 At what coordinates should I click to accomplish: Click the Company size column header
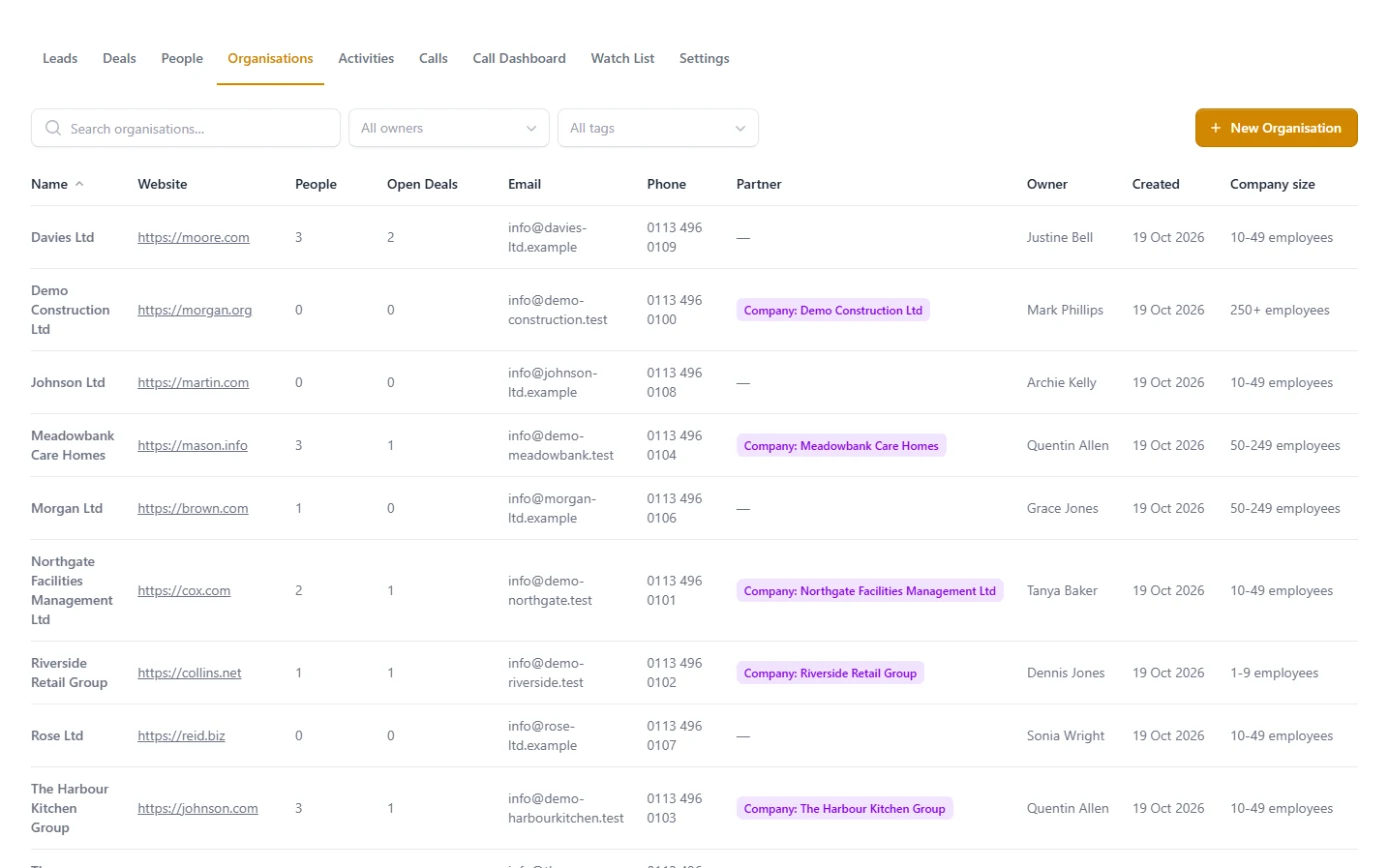[x=1272, y=184]
